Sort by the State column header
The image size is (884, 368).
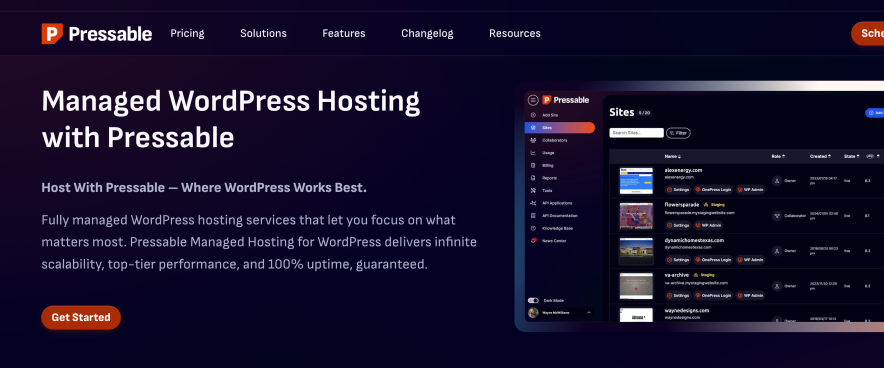point(851,156)
